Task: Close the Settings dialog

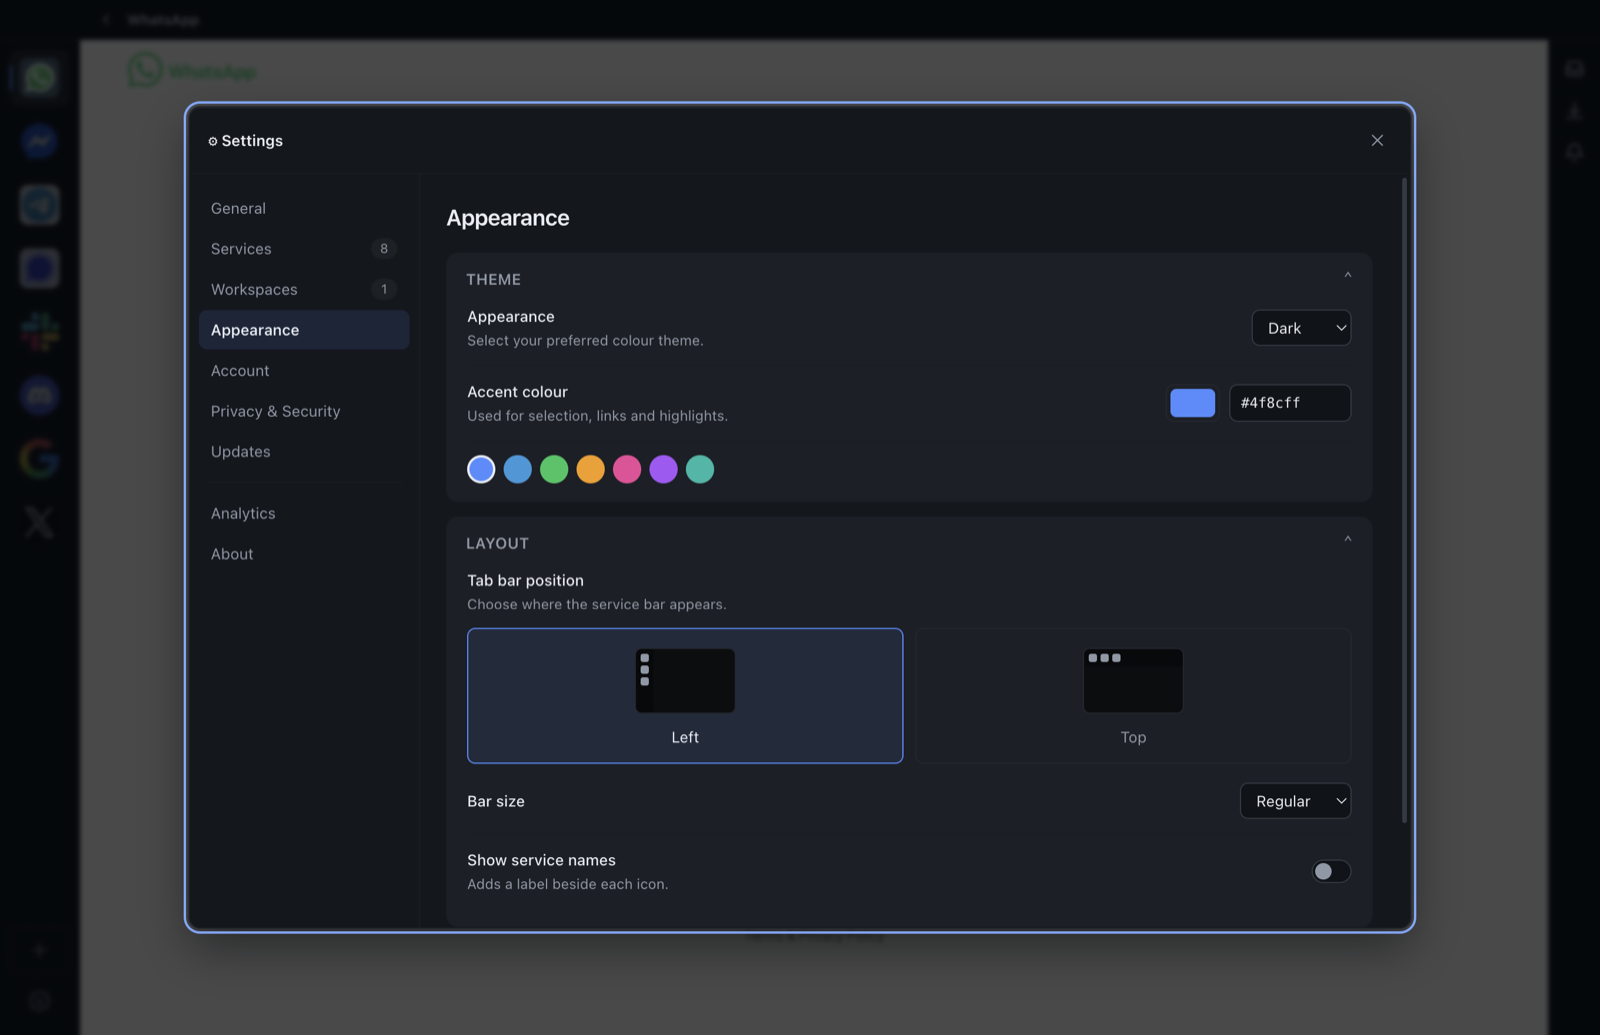Action: (1377, 140)
